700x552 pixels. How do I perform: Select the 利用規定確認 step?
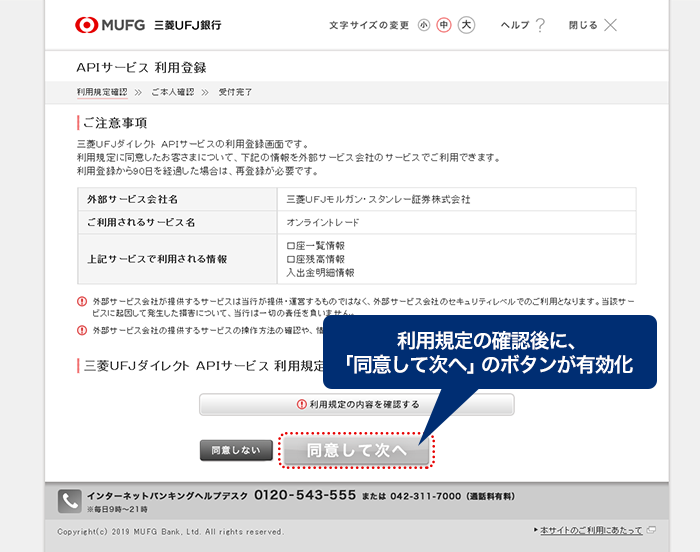102,92
